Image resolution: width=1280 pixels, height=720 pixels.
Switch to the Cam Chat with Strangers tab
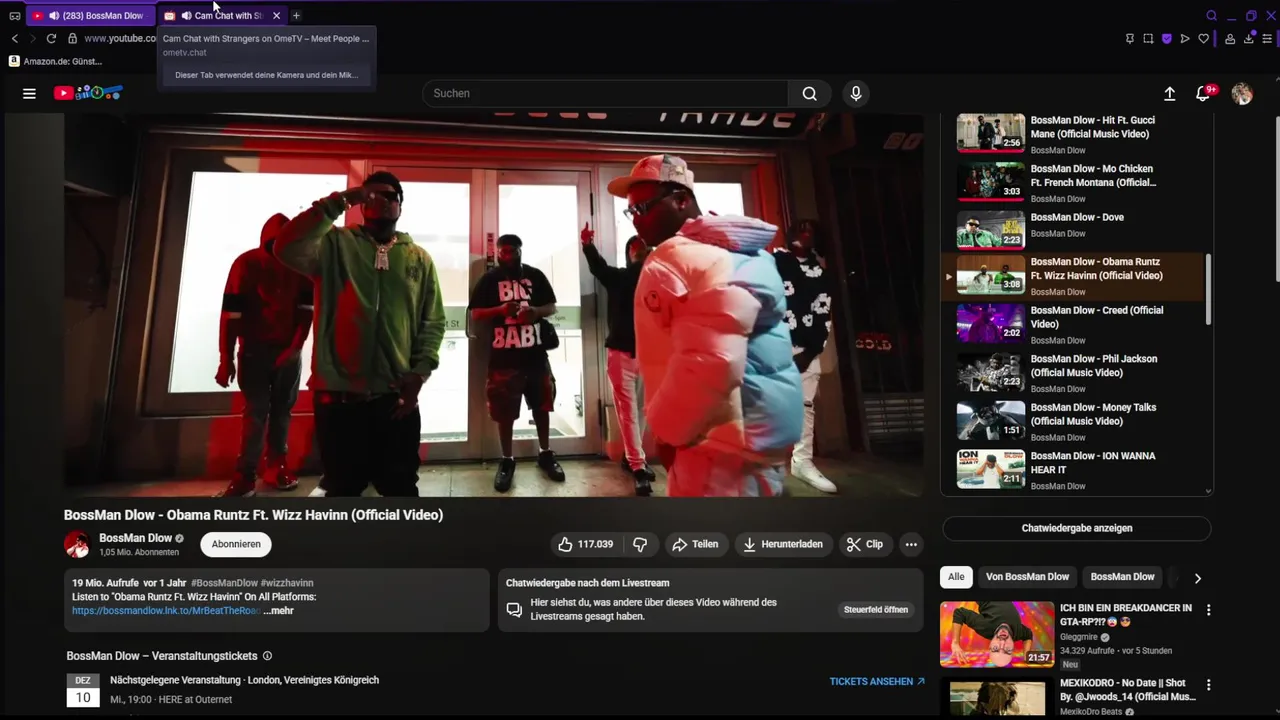pyautogui.click(x=222, y=15)
